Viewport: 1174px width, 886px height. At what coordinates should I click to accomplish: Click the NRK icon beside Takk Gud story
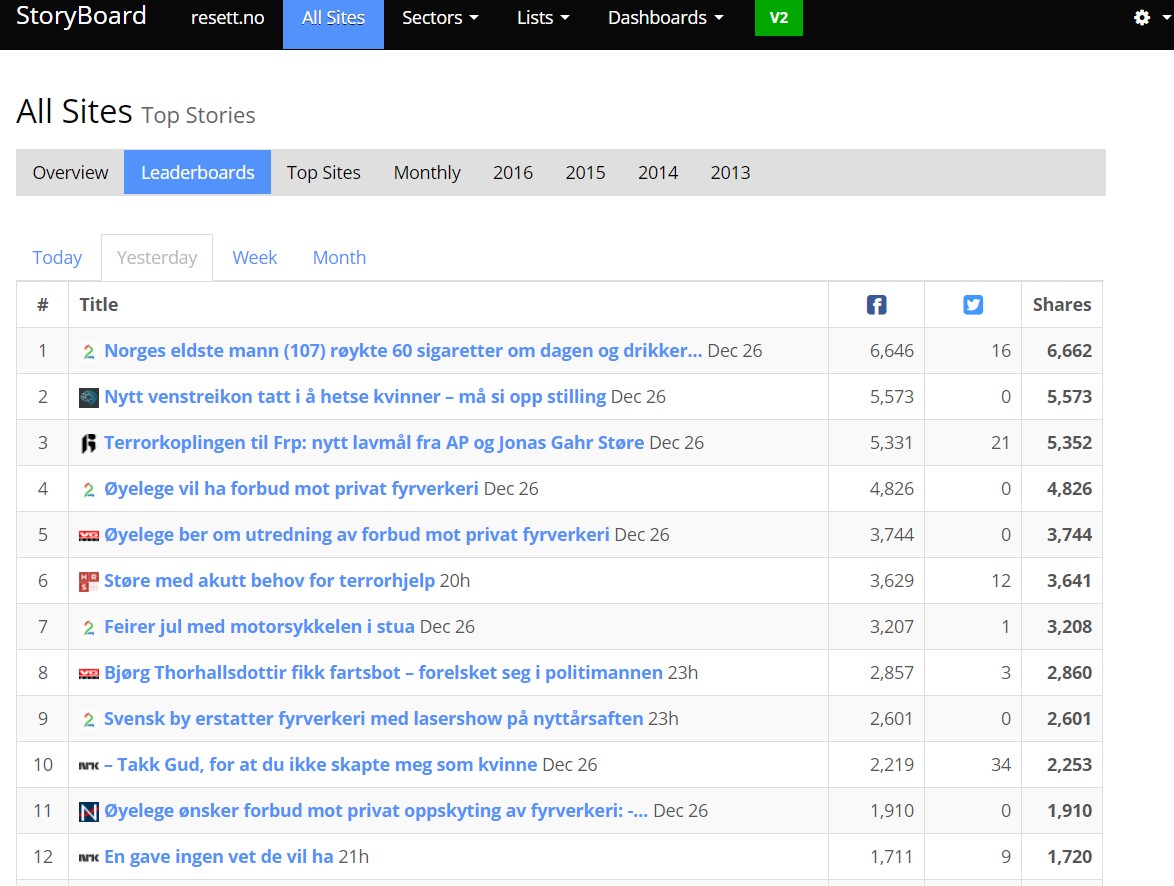coord(89,765)
